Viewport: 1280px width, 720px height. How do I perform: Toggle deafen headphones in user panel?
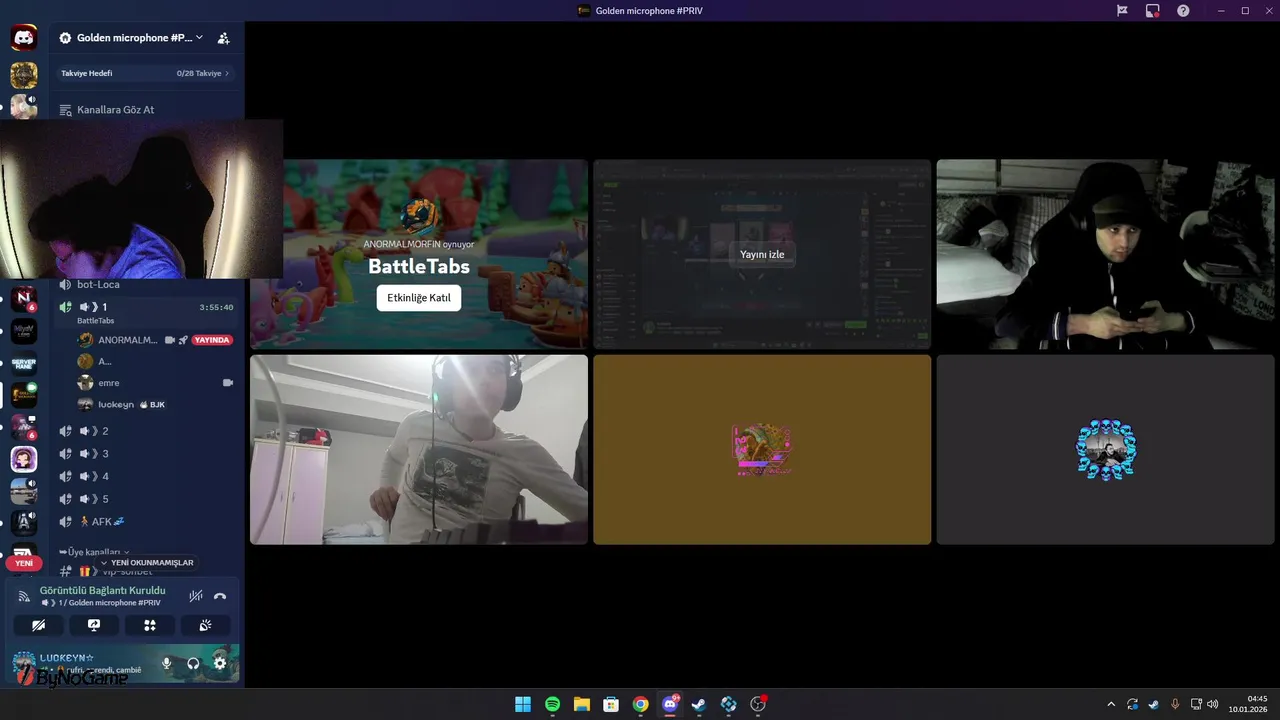point(193,663)
